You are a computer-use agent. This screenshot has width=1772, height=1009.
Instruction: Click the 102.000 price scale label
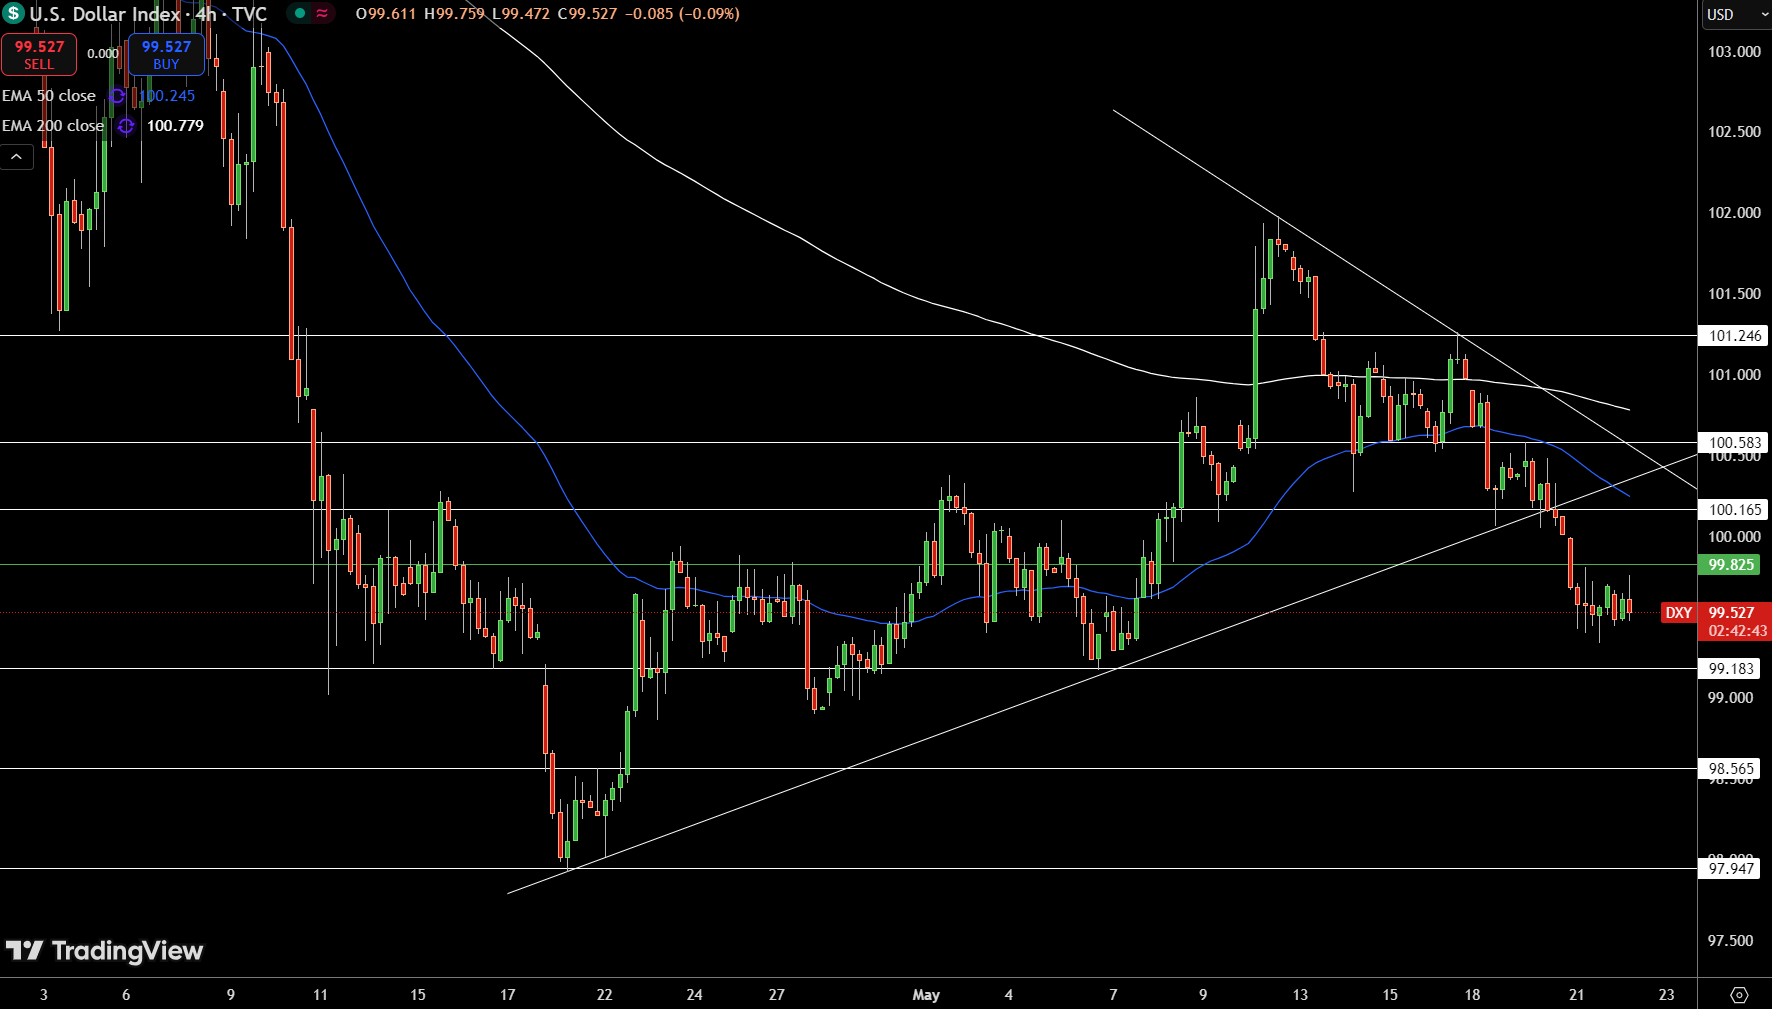tap(1734, 213)
